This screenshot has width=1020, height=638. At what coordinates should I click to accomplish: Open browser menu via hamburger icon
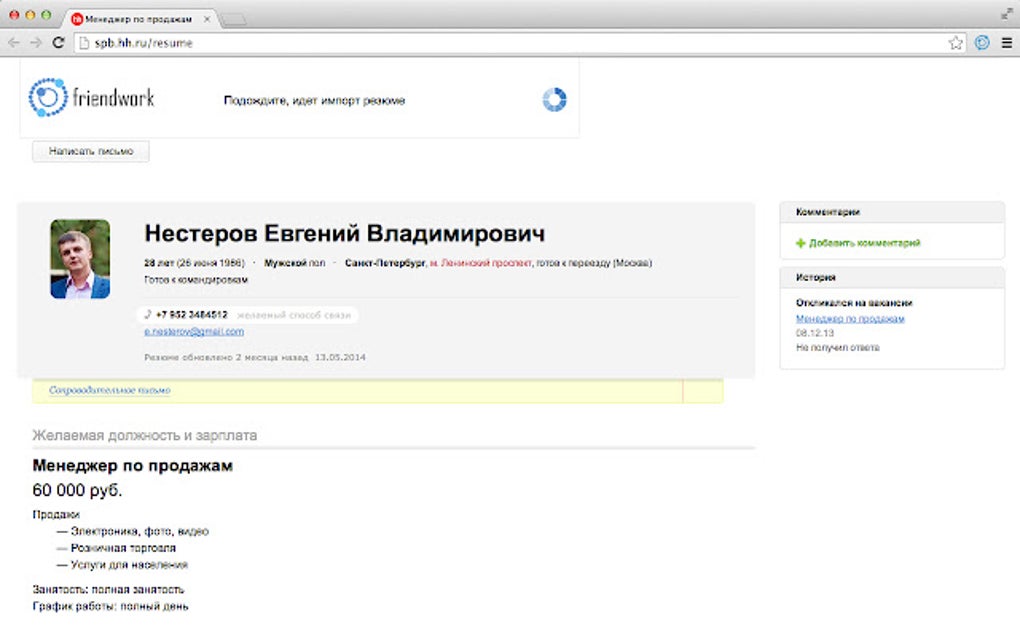pos(1005,42)
